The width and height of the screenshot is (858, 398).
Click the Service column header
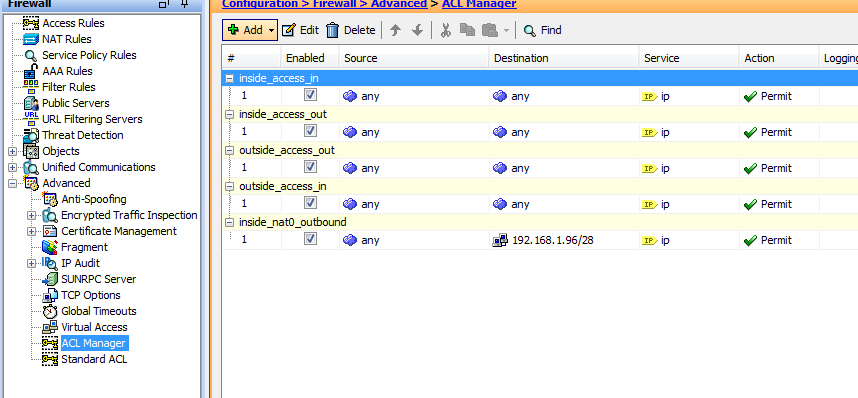689,58
